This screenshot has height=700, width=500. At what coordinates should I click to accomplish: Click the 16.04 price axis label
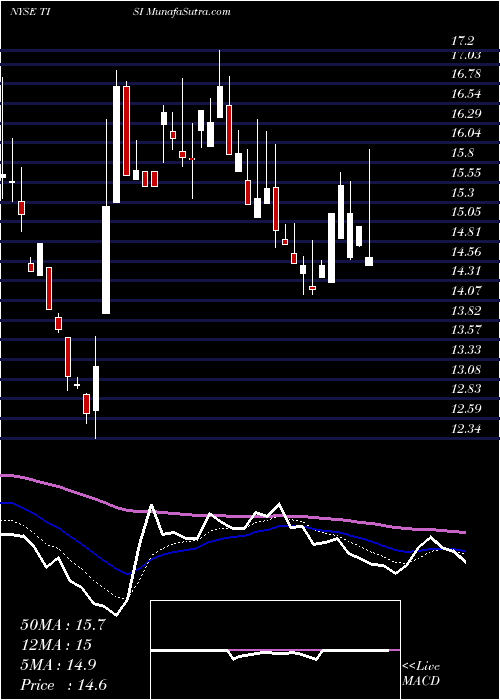466,133
